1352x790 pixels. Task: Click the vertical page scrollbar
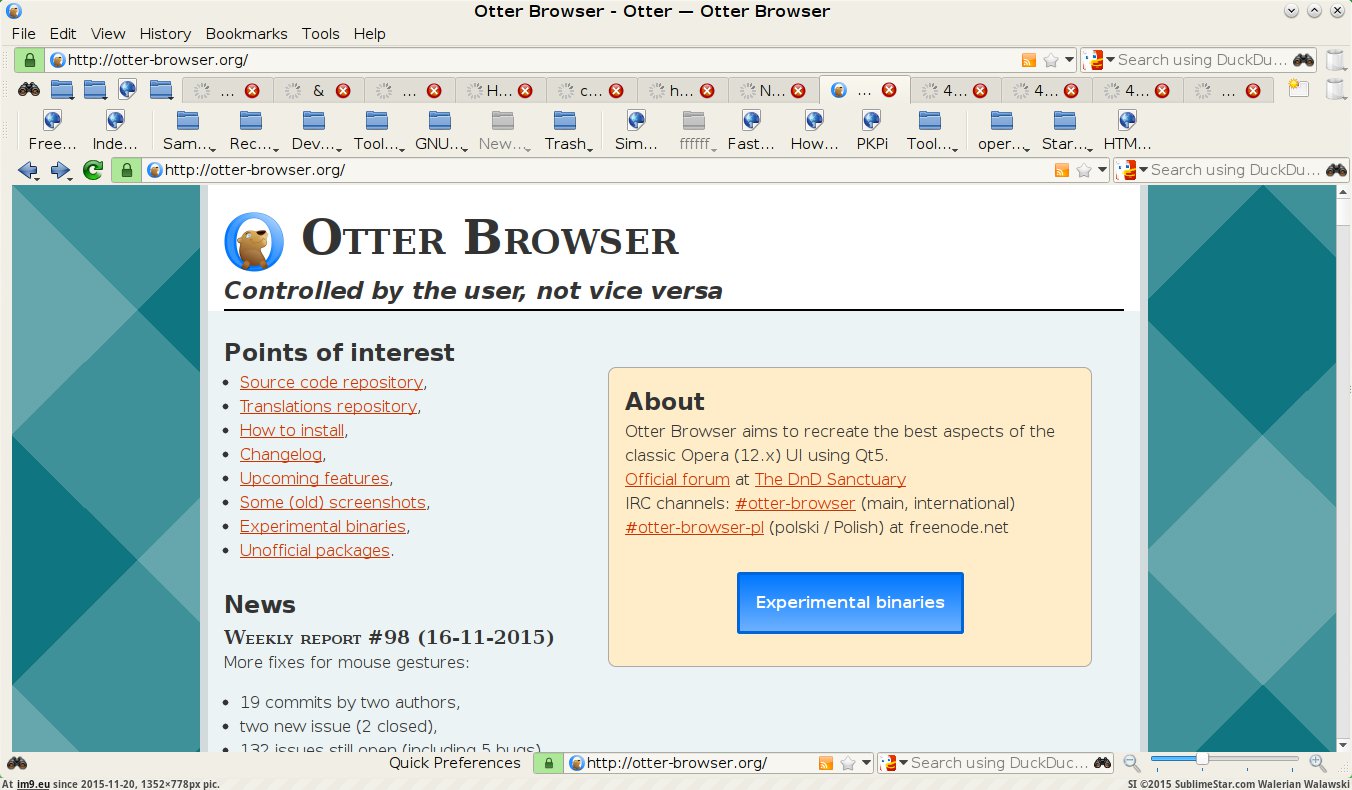(1343, 468)
